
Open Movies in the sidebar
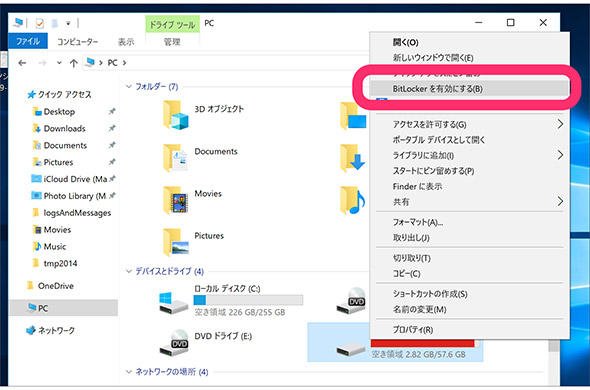57,230
